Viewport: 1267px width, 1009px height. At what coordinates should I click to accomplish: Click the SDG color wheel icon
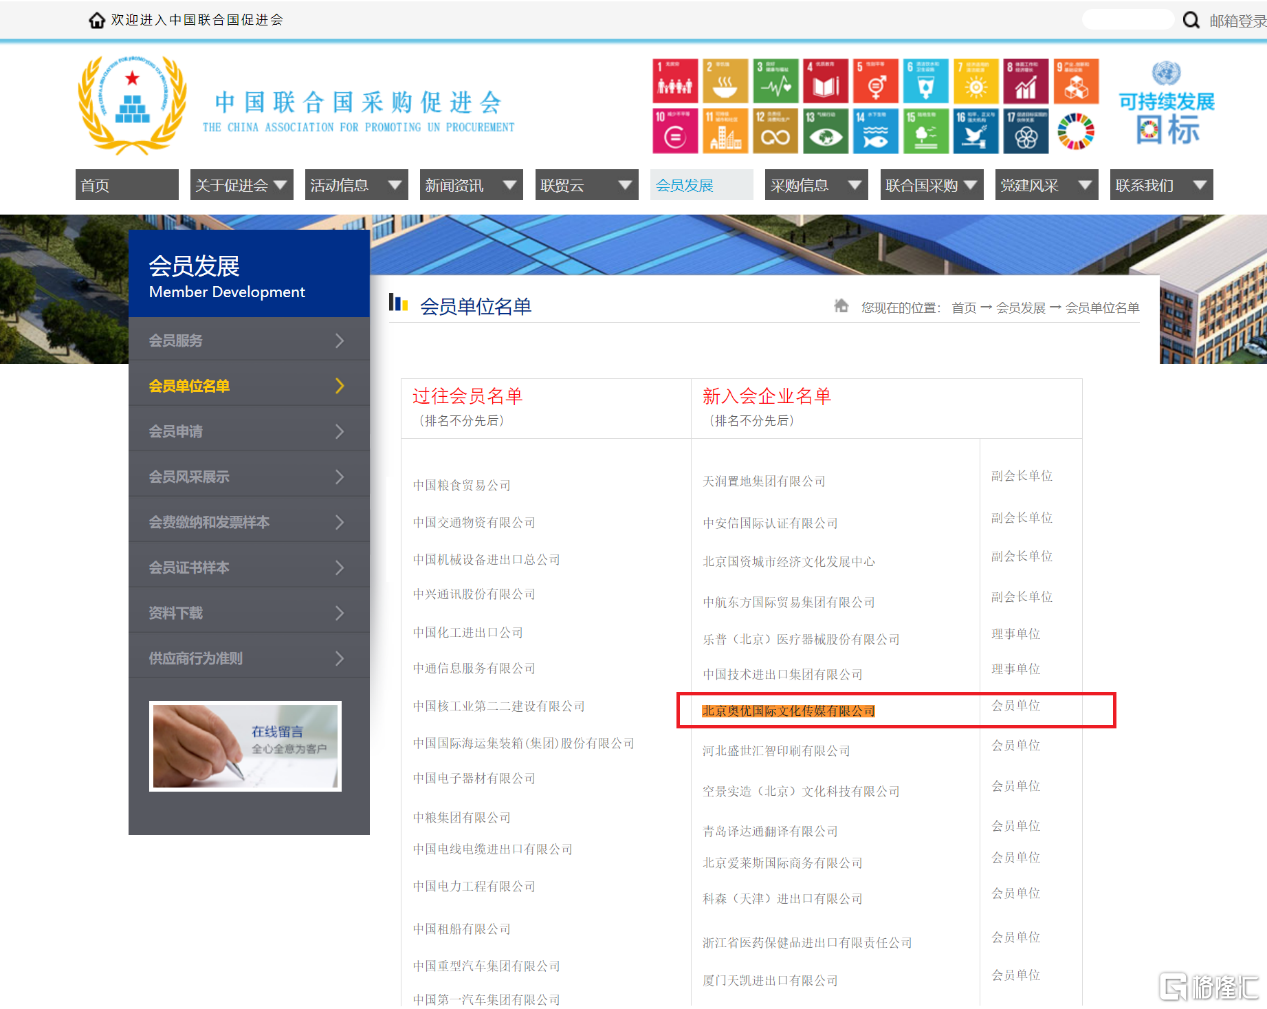[x=1076, y=131]
